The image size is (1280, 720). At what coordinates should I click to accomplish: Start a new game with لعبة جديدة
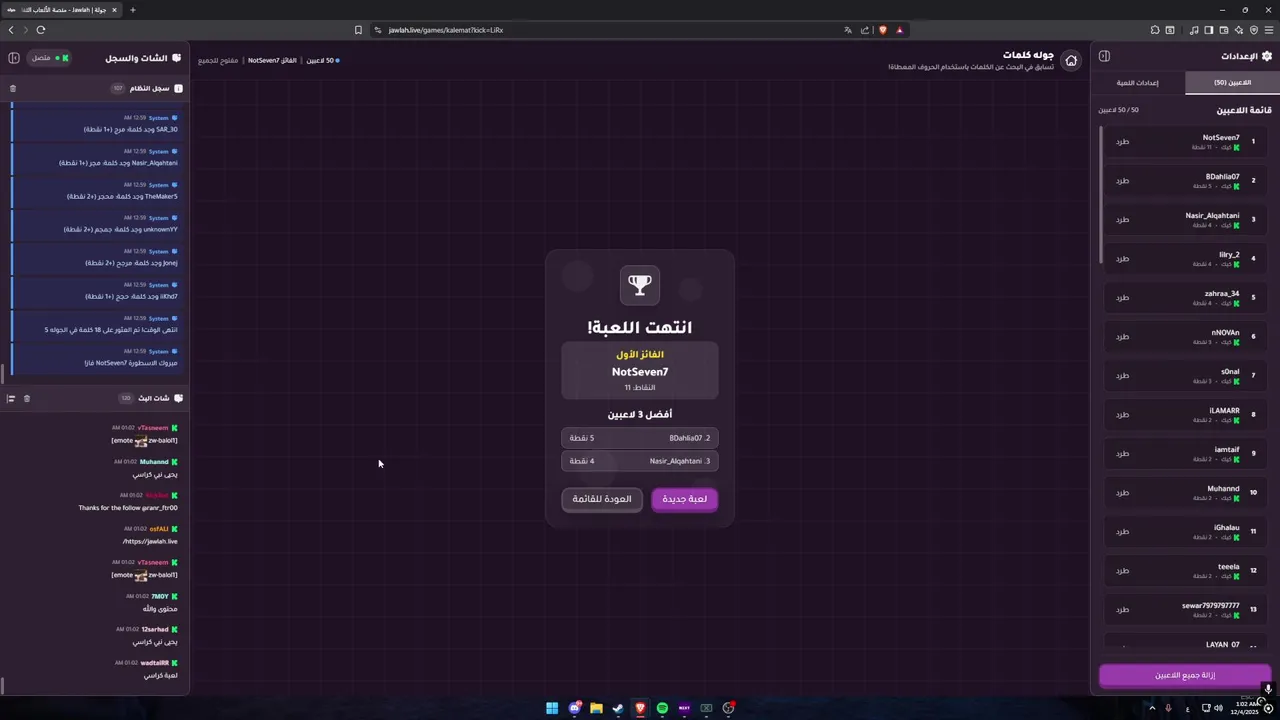pyautogui.click(x=685, y=499)
